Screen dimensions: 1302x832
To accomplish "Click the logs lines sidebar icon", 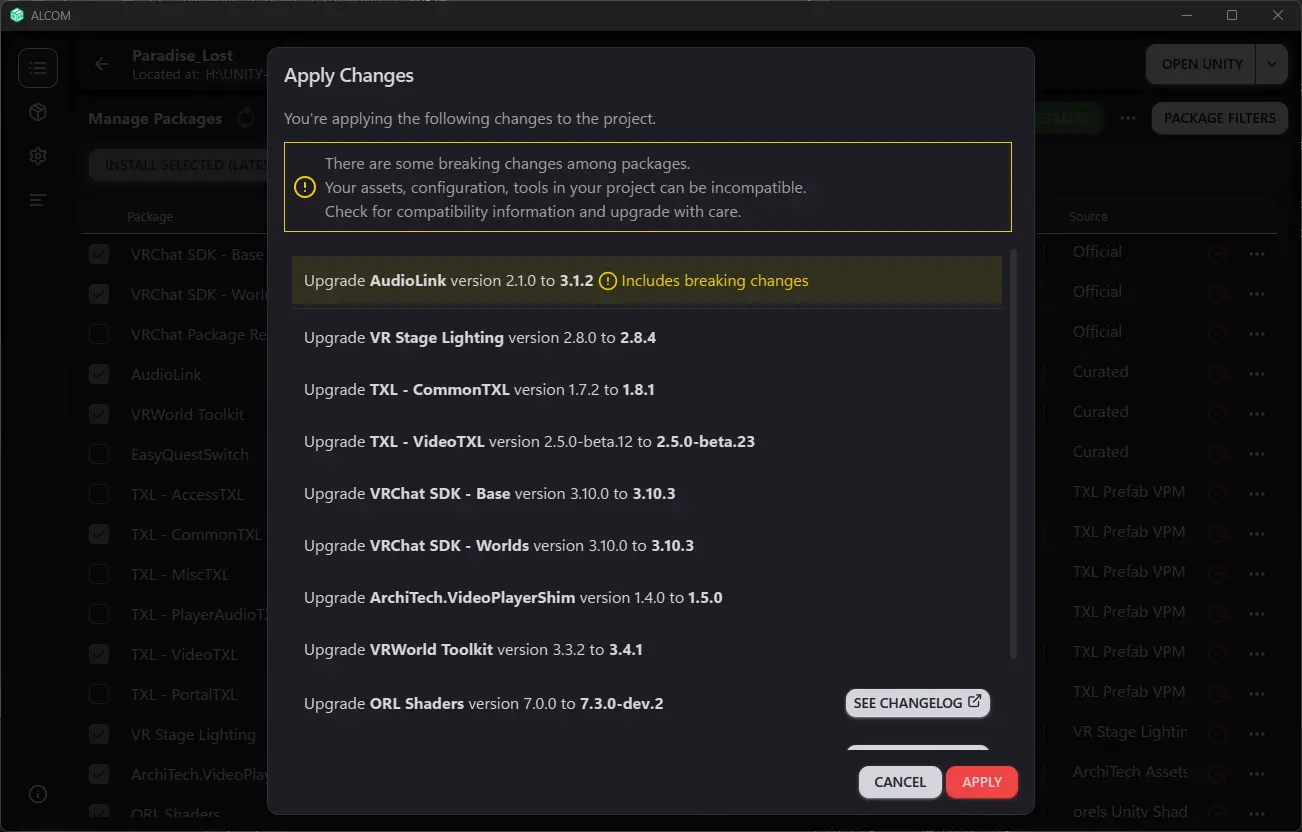I will pos(38,200).
